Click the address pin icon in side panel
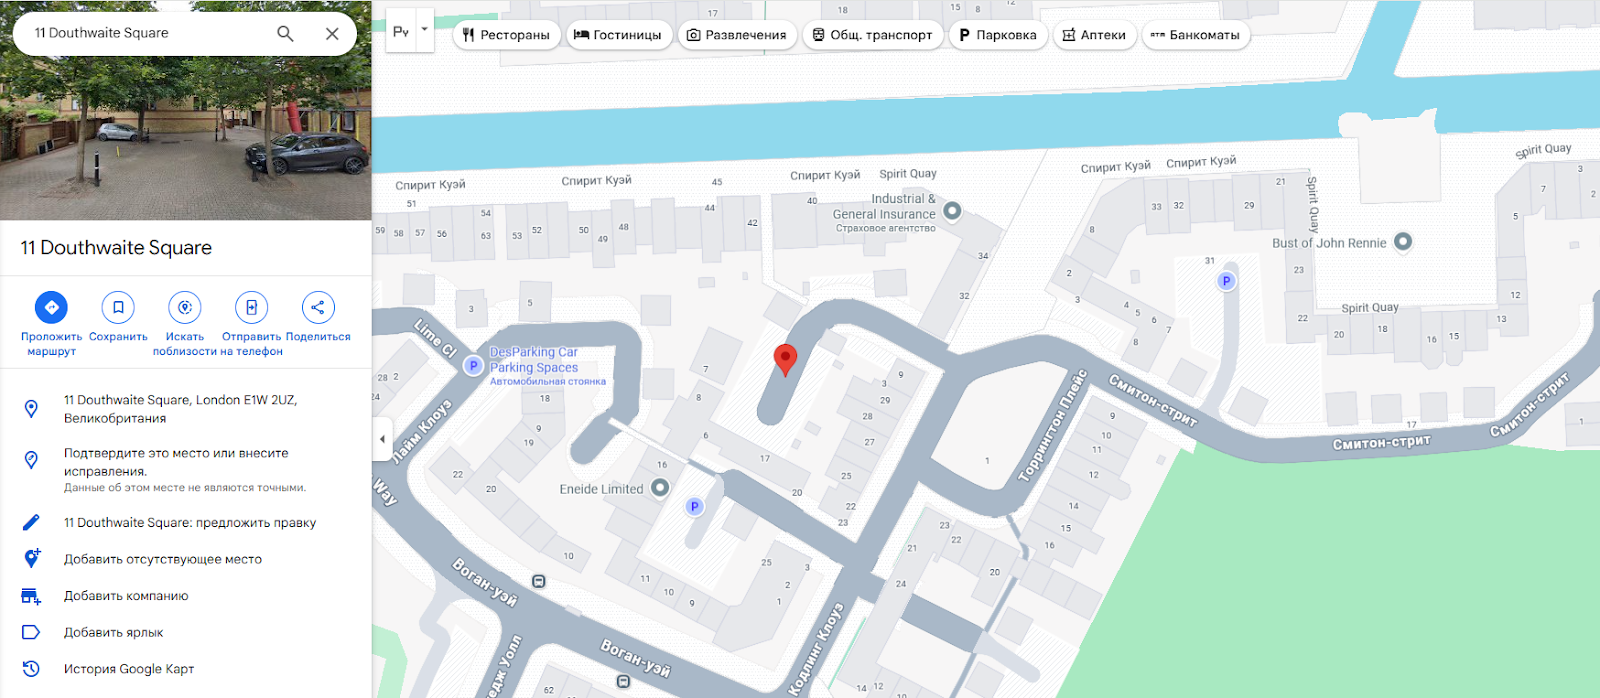This screenshot has height=698, width=1600. 31,409
